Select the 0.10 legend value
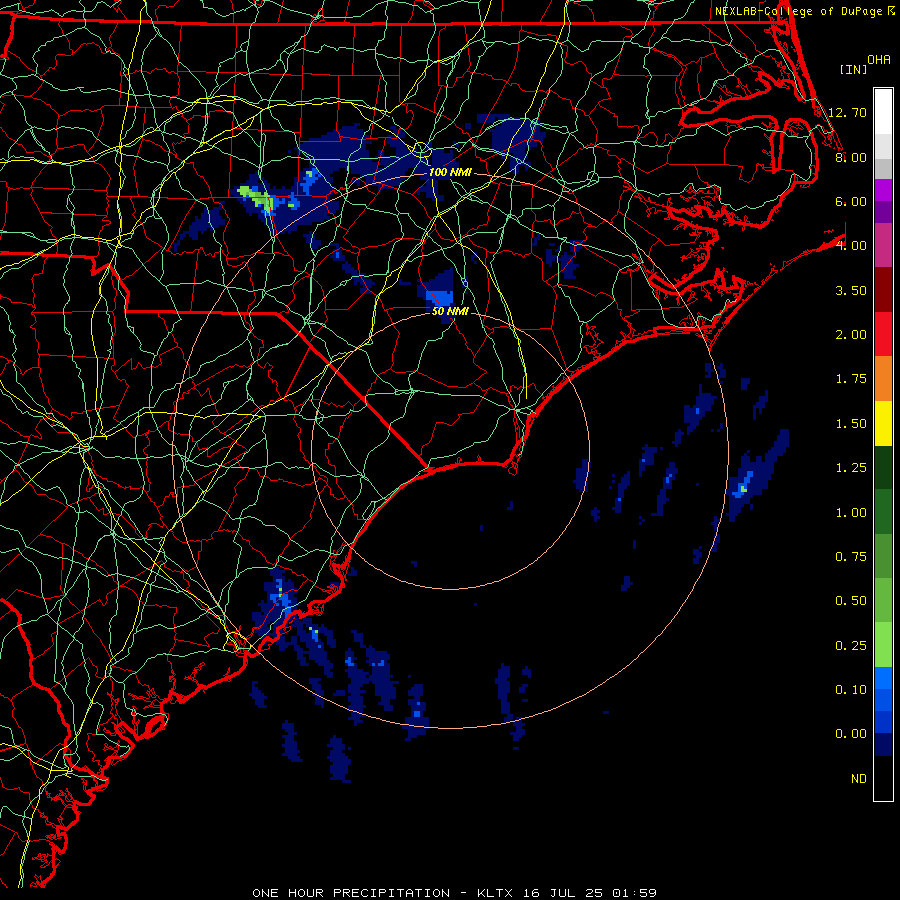The height and width of the screenshot is (900, 900). pyautogui.click(x=851, y=690)
